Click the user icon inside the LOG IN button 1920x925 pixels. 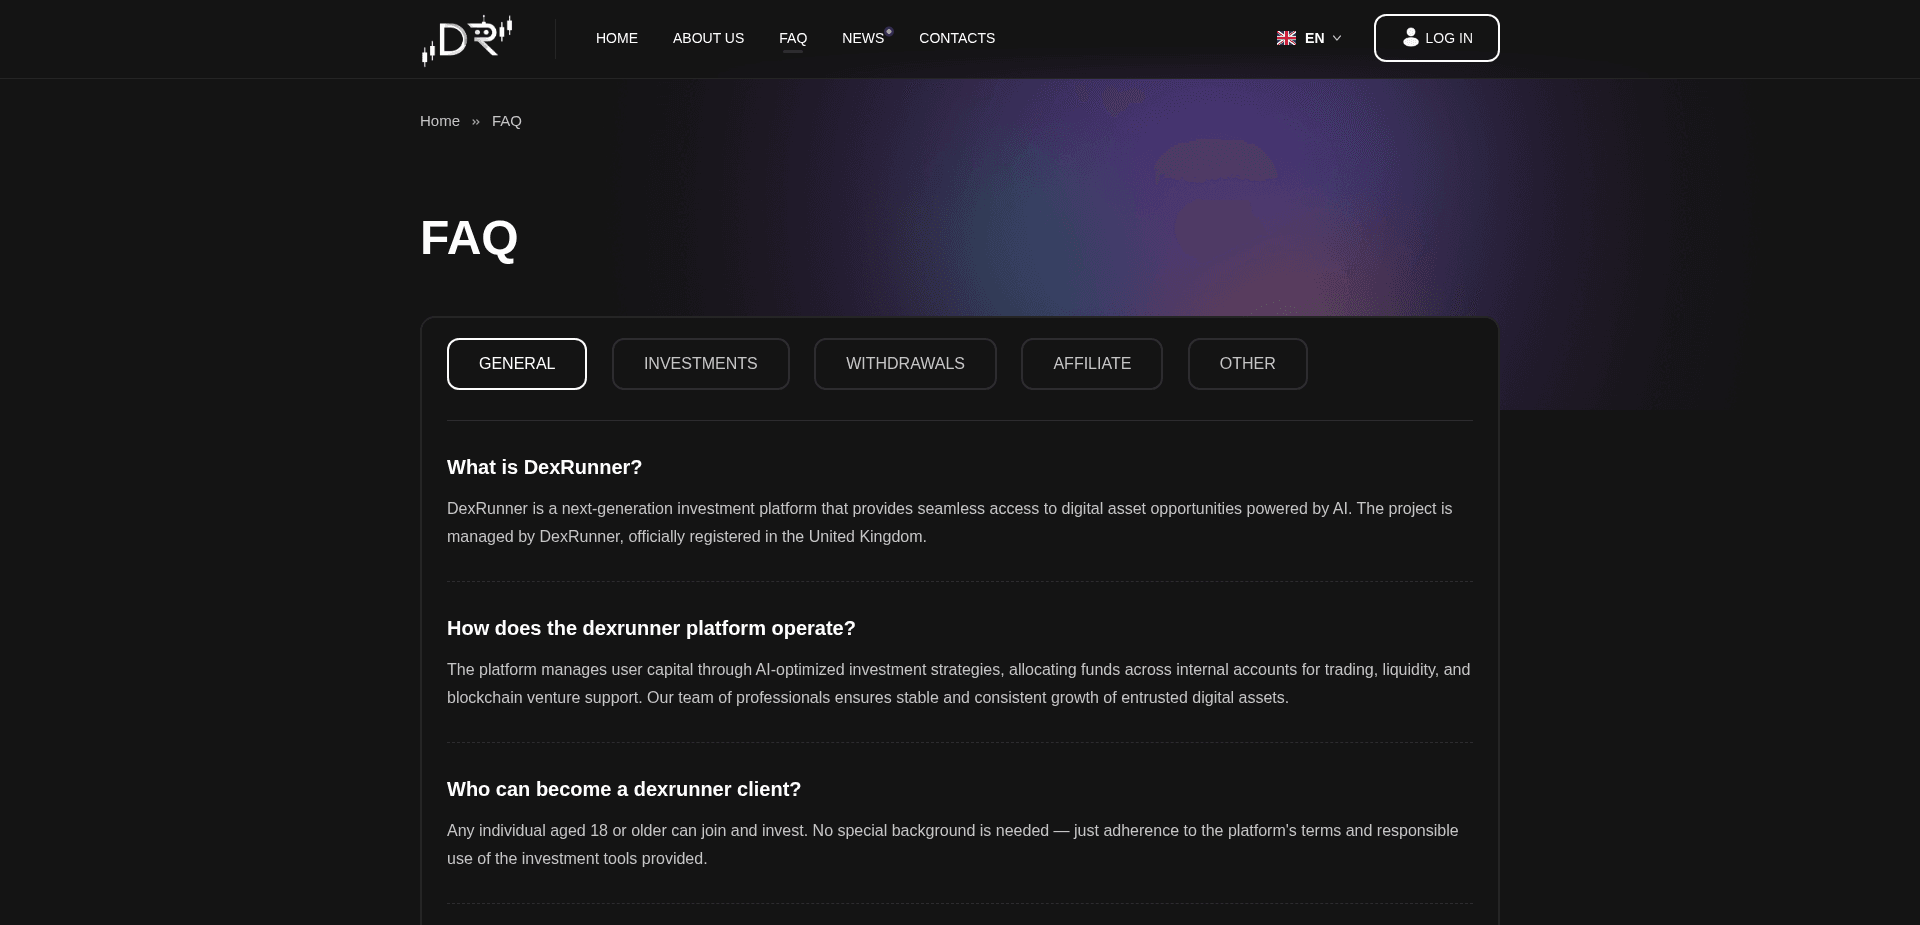point(1410,37)
